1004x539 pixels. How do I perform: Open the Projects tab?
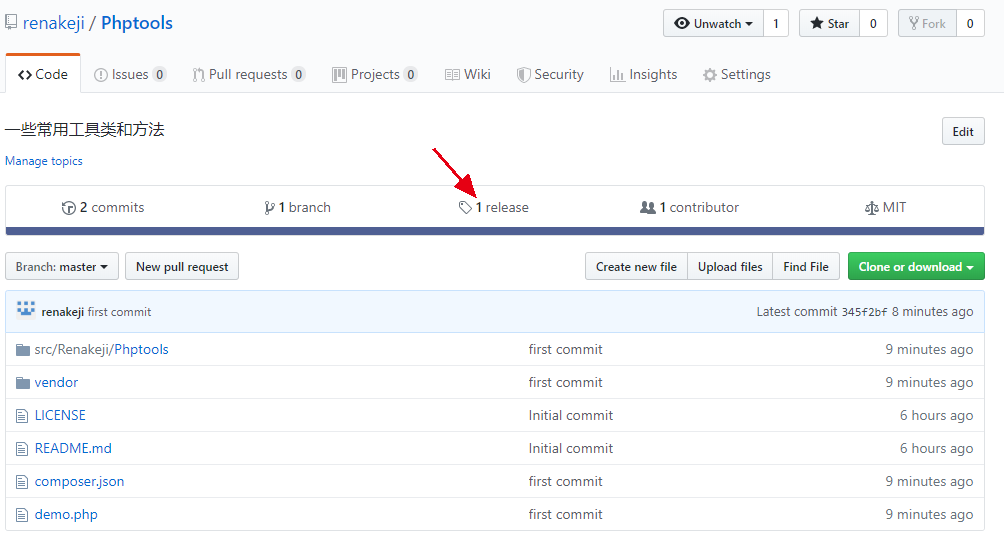(375, 74)
